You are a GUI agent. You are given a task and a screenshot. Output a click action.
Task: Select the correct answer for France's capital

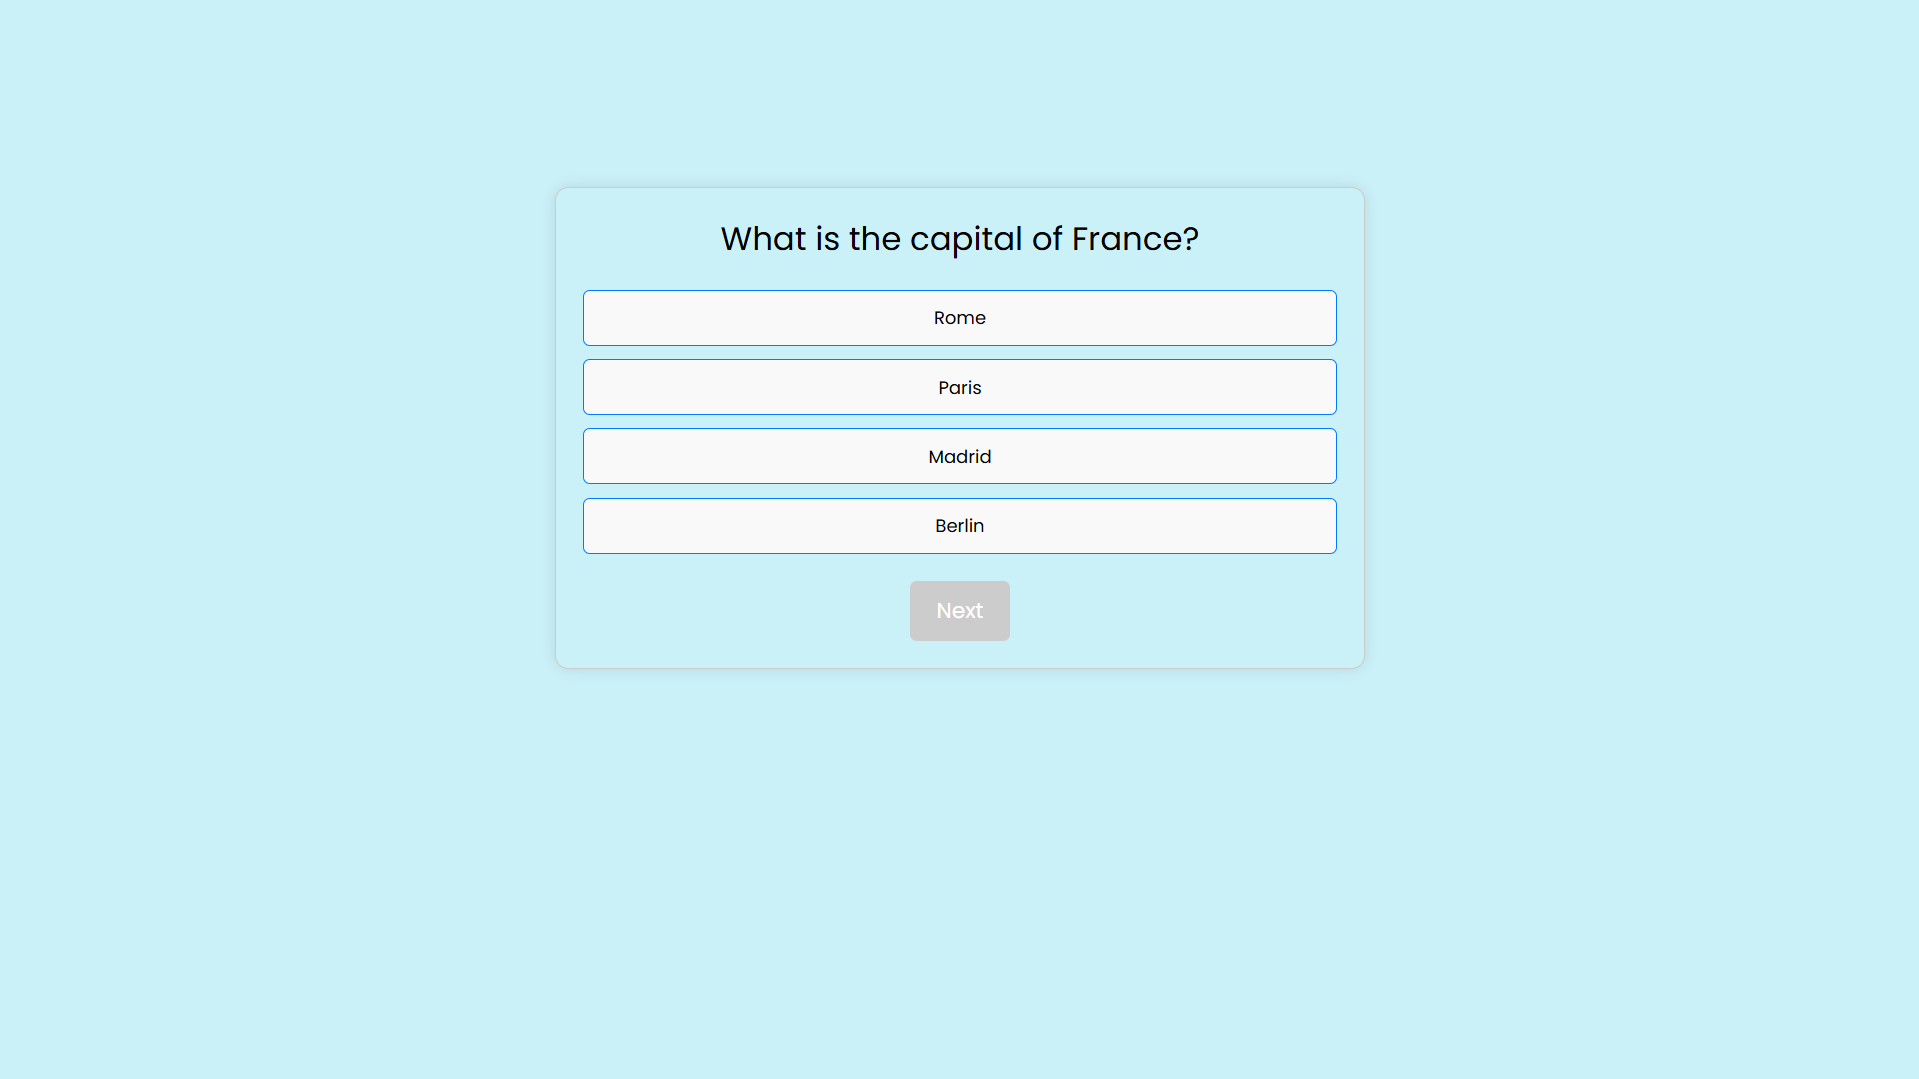[959, 387]
